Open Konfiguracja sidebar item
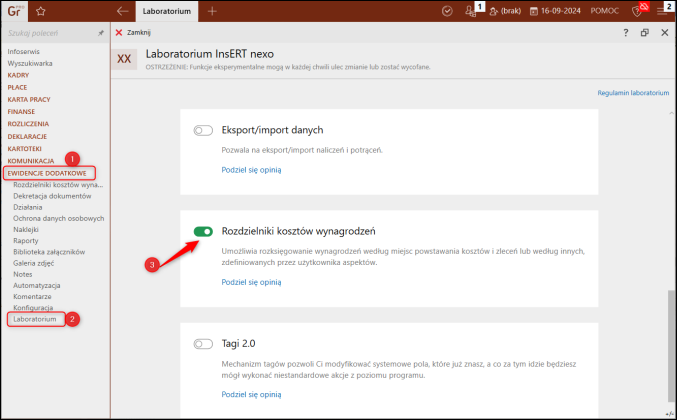 pyautogui.click(x=33, y=308)
